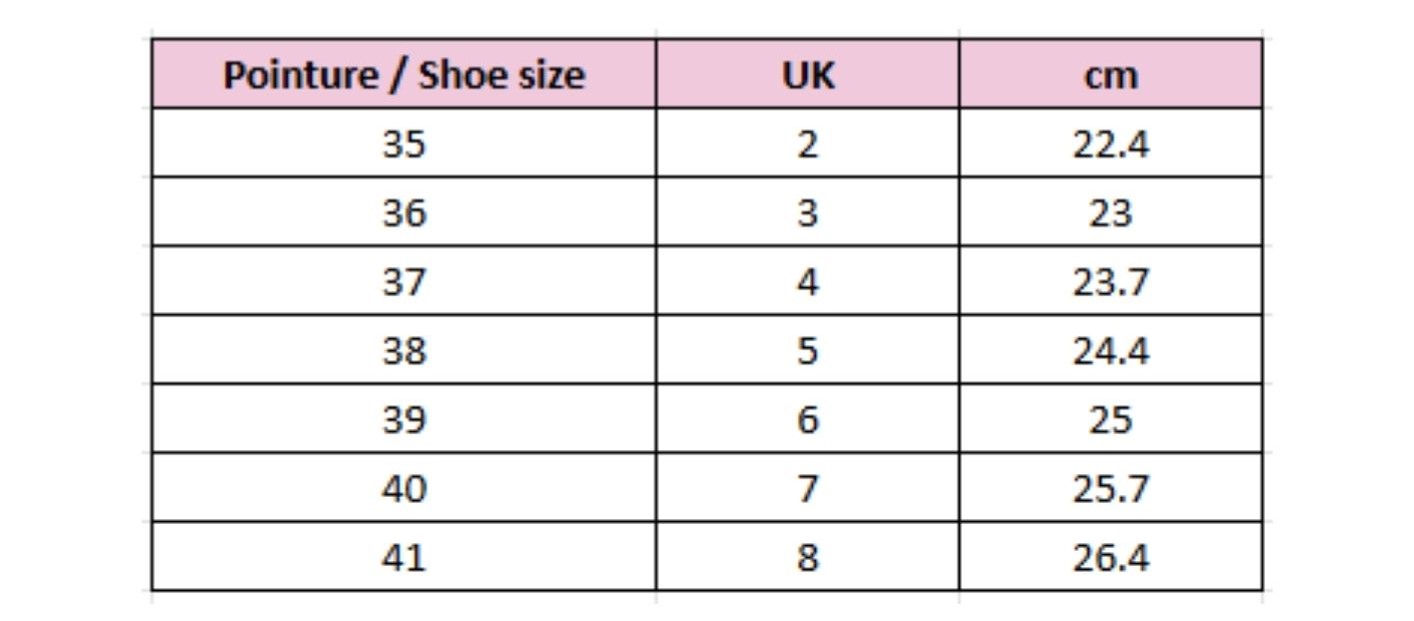This screenshot has height=621, width=1414.
Task: Click the 25.7 cm cell
Action: point(1110,488)
